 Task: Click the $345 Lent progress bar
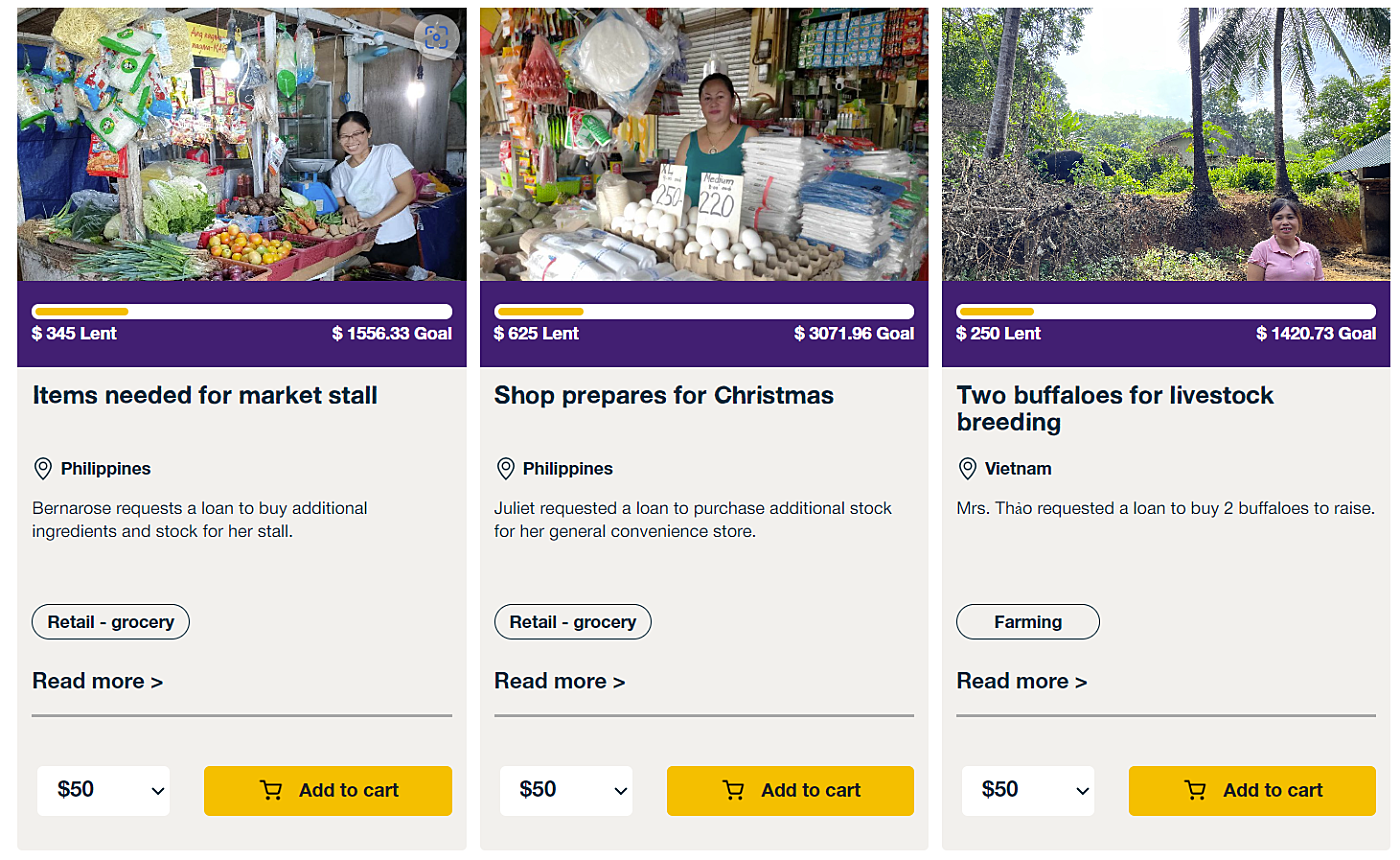coord(242,311)
